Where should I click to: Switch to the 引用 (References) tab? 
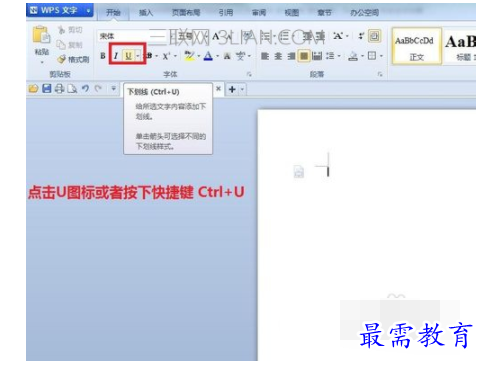coord(226,13)
